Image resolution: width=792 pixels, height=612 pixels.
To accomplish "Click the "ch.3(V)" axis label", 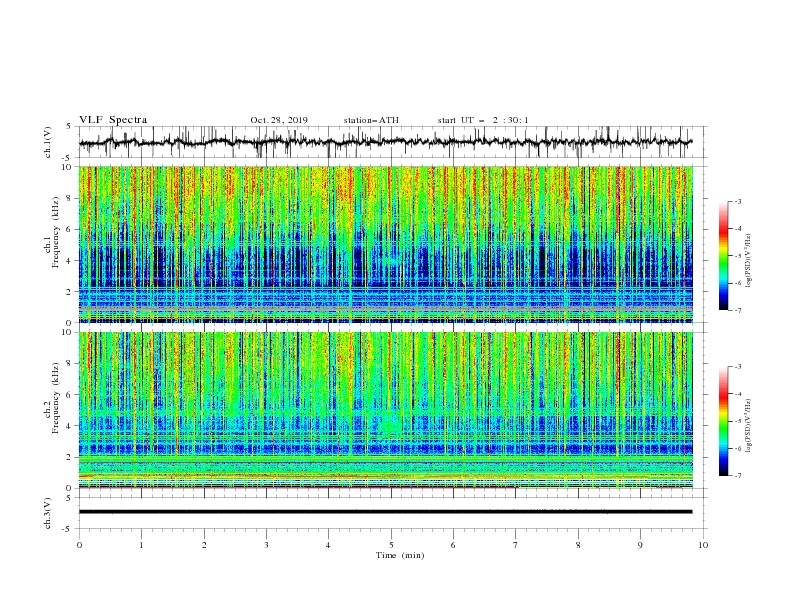I will tap(48, 513).
